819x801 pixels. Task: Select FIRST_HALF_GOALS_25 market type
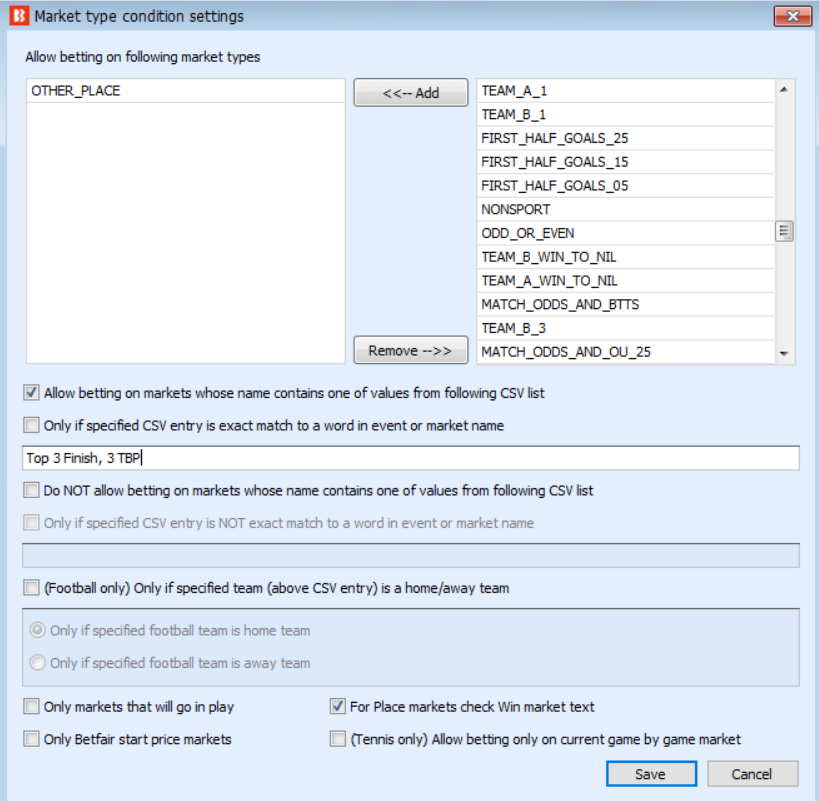click(625, 138)
